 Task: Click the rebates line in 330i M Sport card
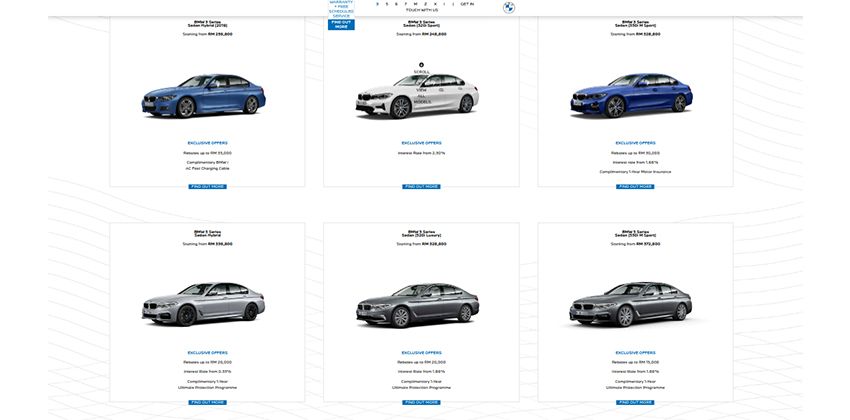point(635,153)
